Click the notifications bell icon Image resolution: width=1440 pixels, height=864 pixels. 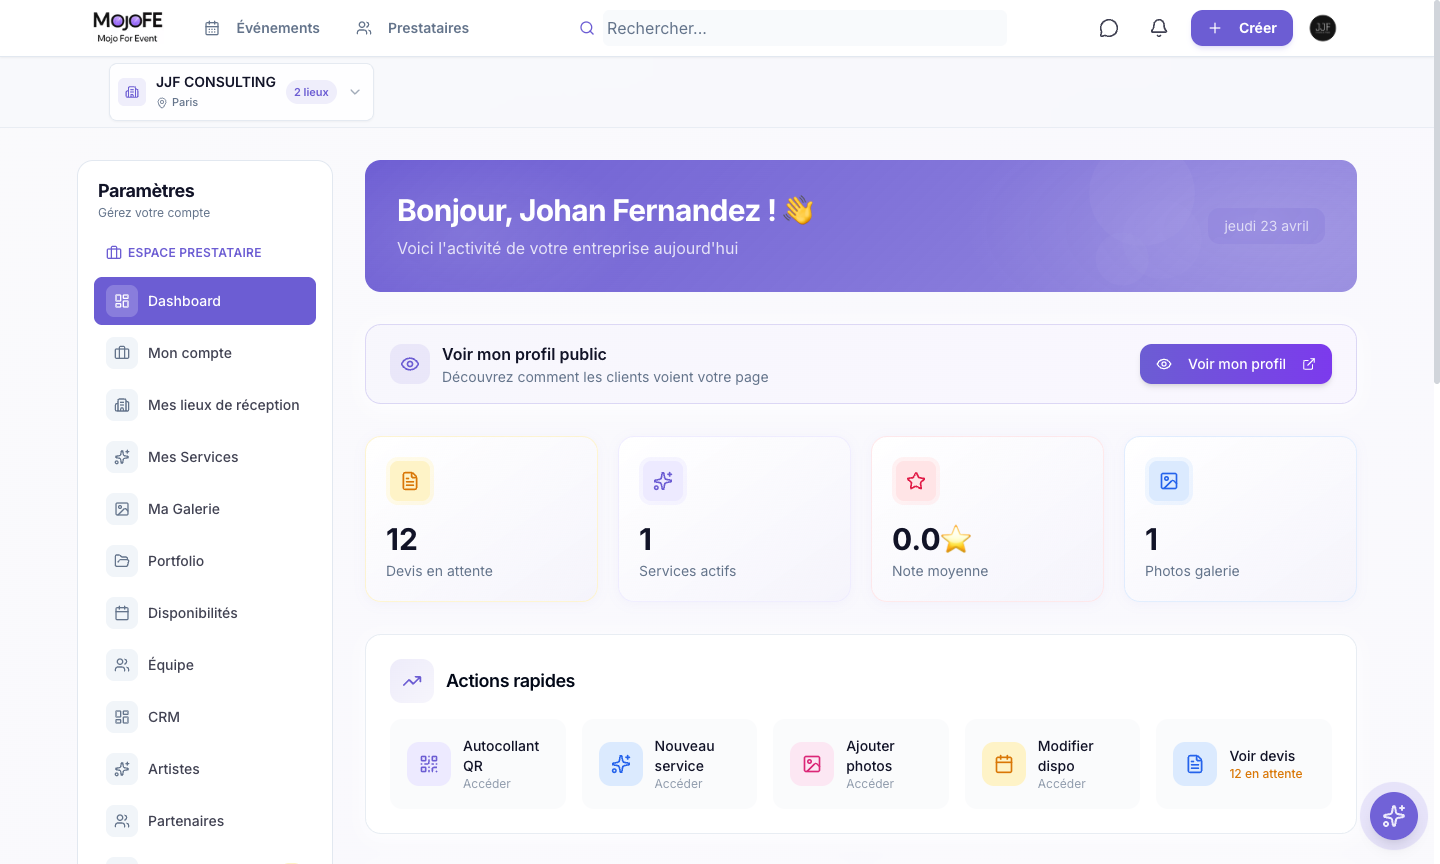click(x=1159, y=28)
